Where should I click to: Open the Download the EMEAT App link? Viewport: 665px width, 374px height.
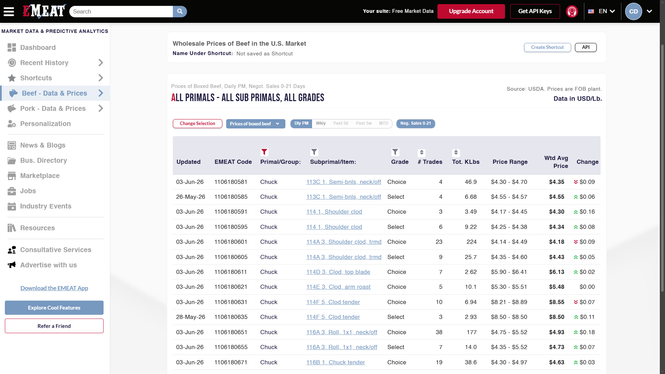click(x=54, y=288)
